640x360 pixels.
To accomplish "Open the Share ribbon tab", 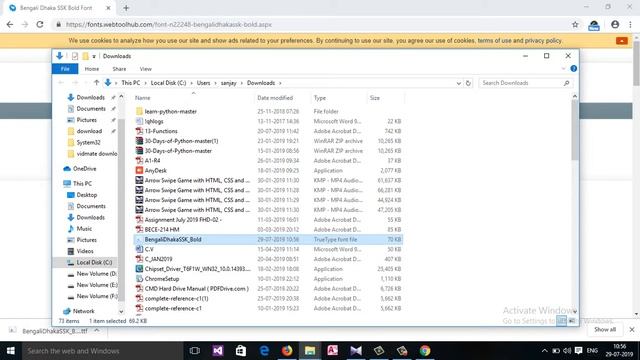I will [x=119, y=69].
